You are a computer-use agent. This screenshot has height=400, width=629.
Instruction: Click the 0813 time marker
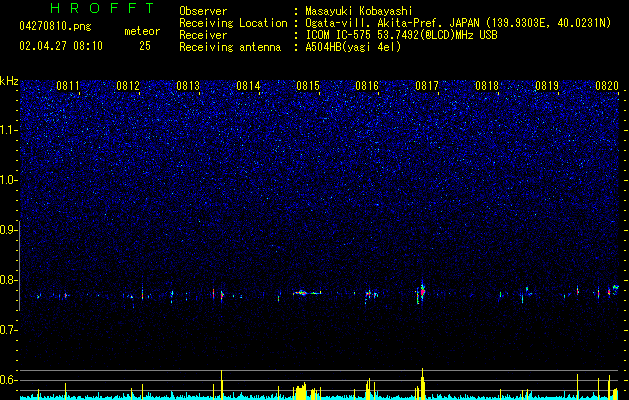click(188, 86)
